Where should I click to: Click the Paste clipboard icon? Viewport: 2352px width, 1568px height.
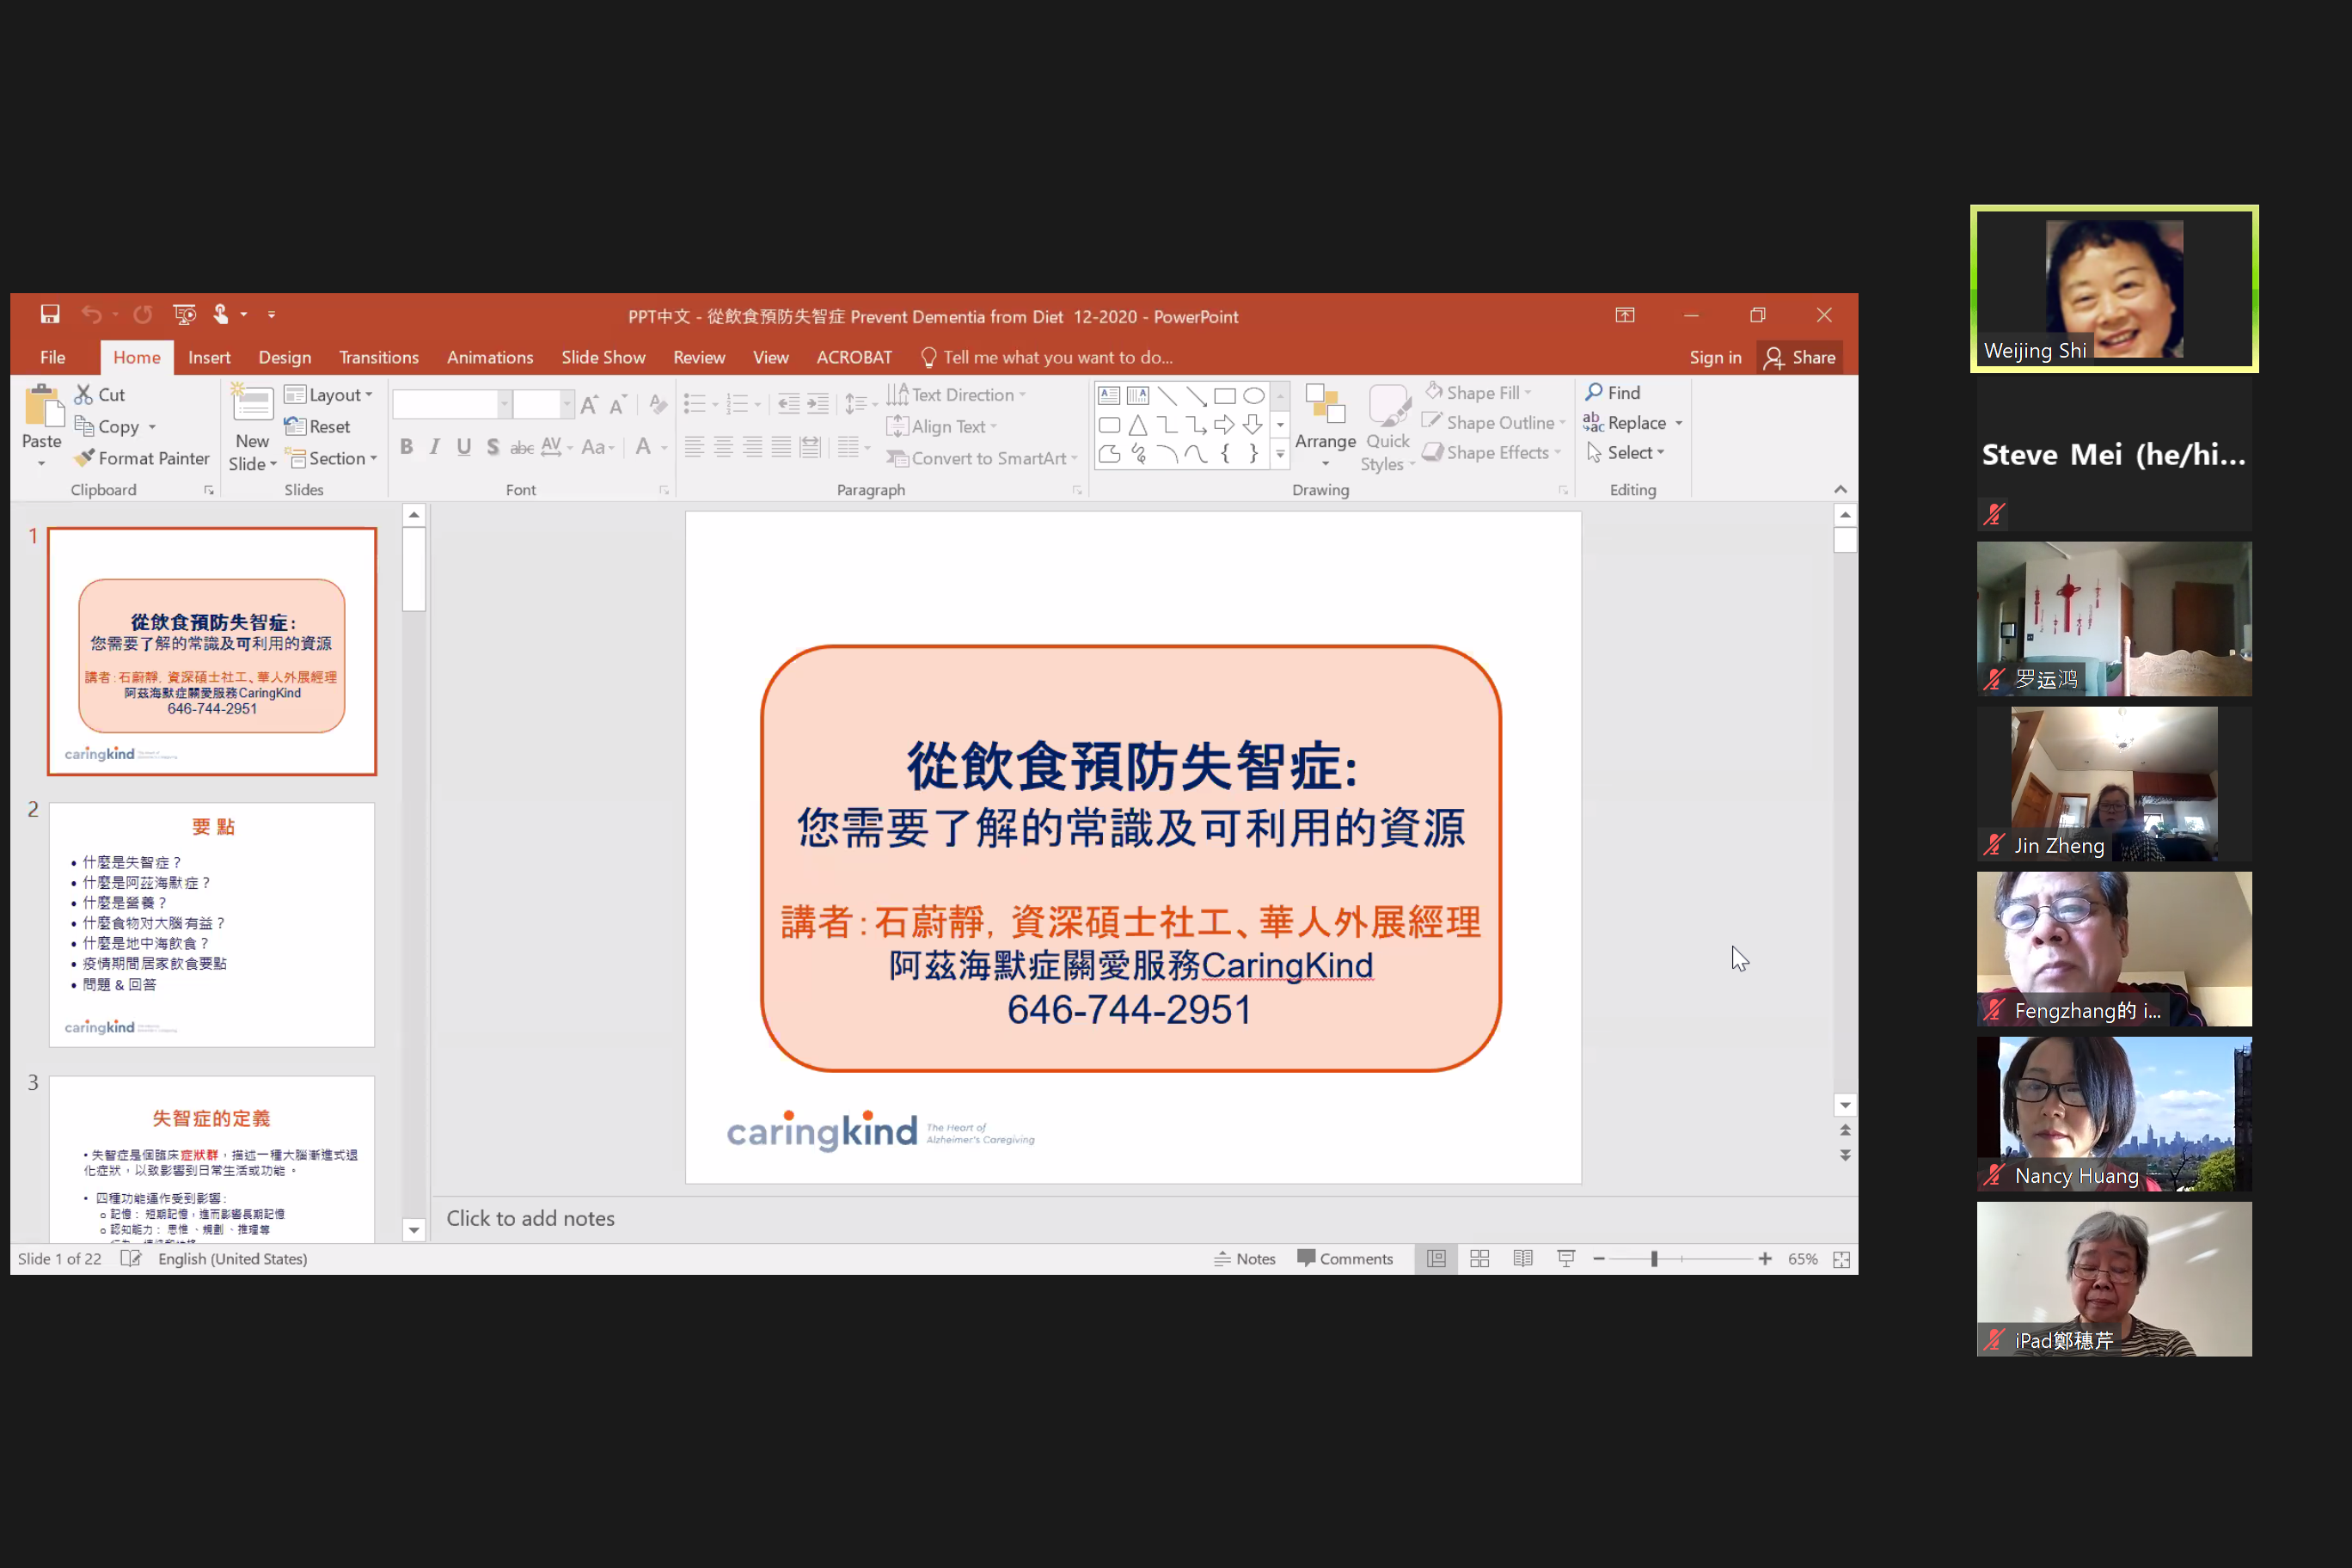43,407
